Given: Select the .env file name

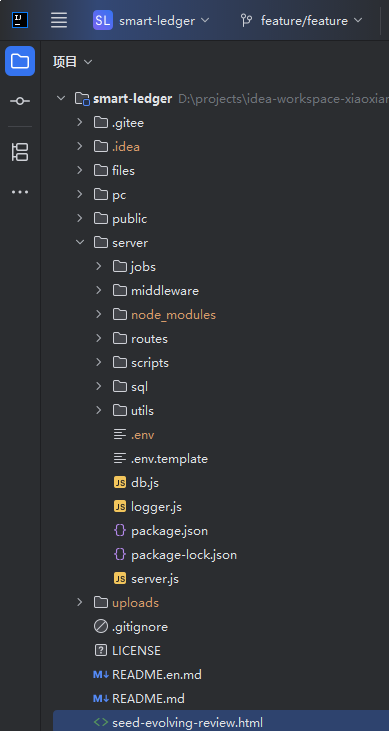Looking at the screenshot, I should click(x=142, y=435).
